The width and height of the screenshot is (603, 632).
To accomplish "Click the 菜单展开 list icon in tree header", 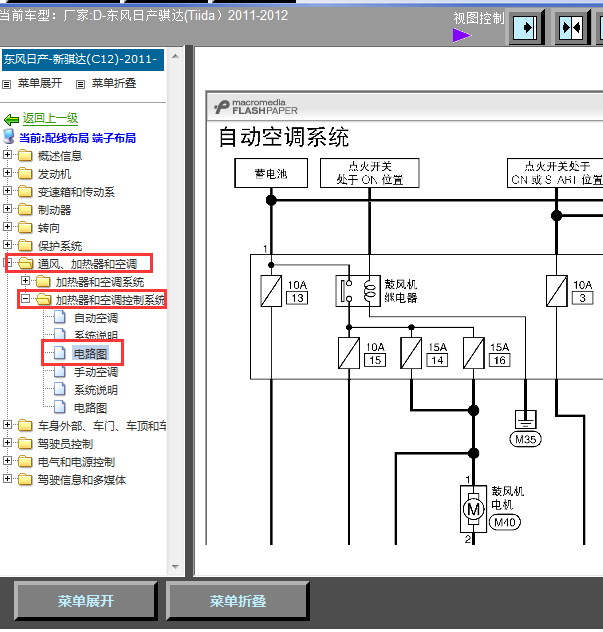I will pyautogui.click(x=6, y=84).
